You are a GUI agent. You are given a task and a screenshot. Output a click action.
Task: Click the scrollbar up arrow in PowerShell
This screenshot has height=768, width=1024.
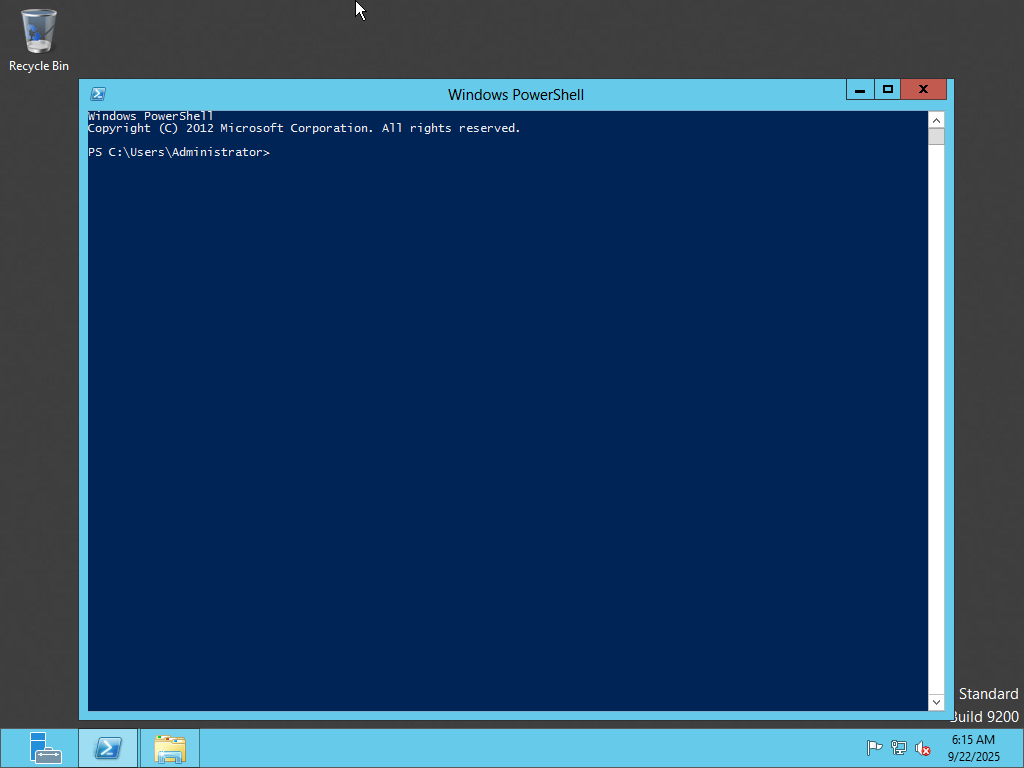tap(936, 120)
